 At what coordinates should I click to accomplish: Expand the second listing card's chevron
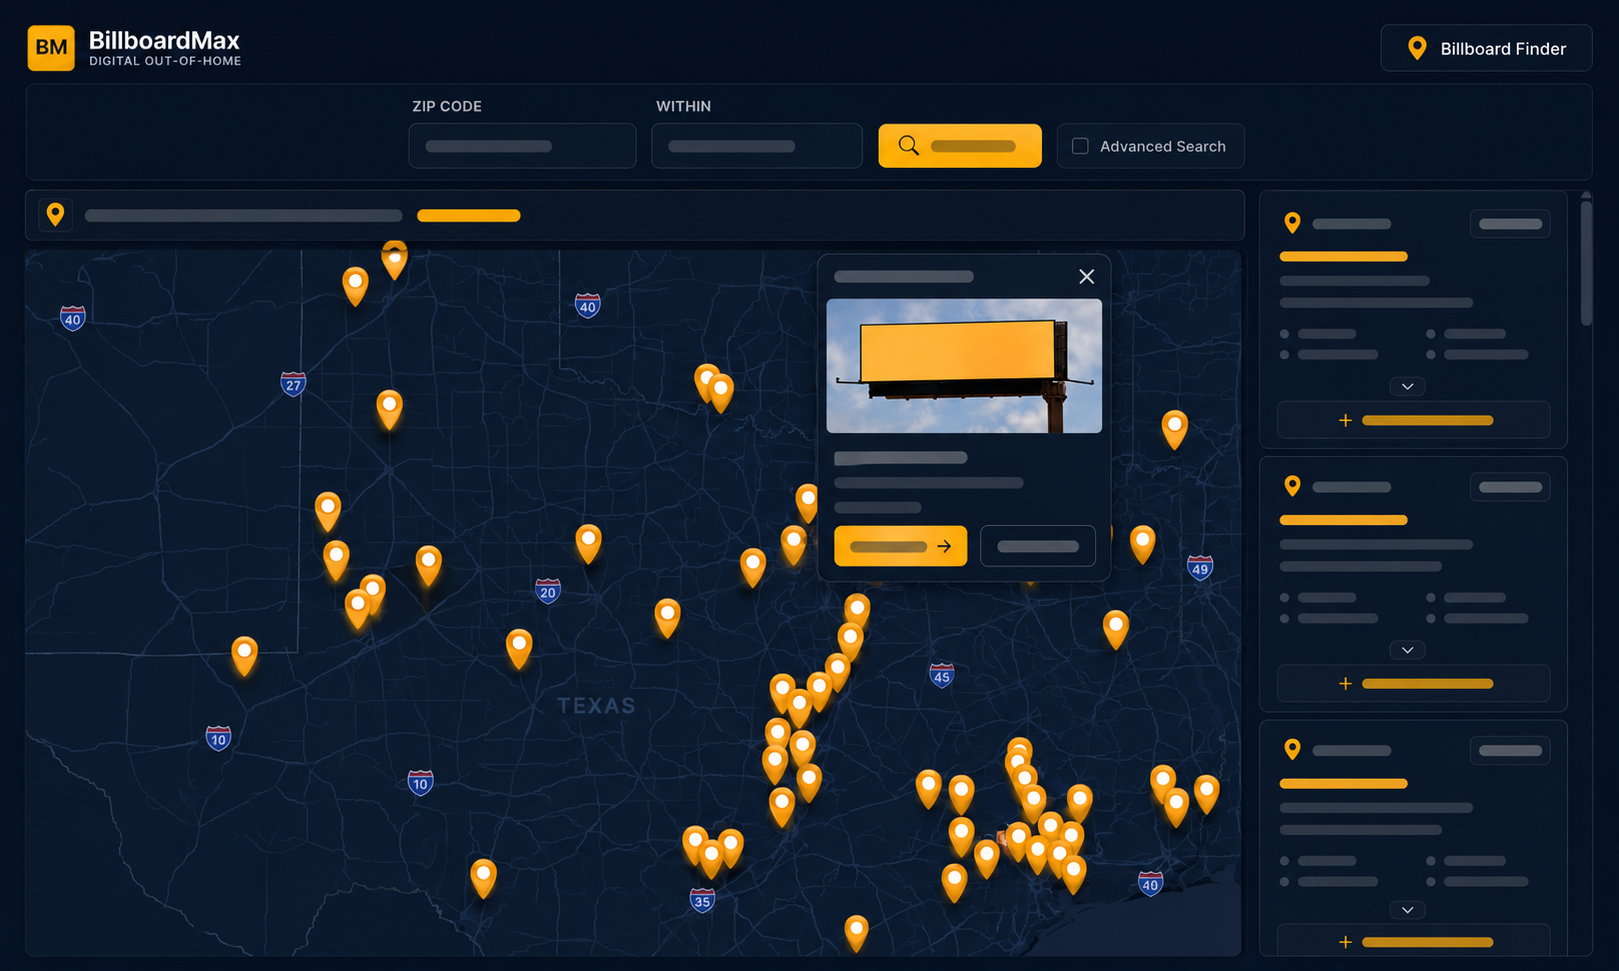click(1407, 650)
